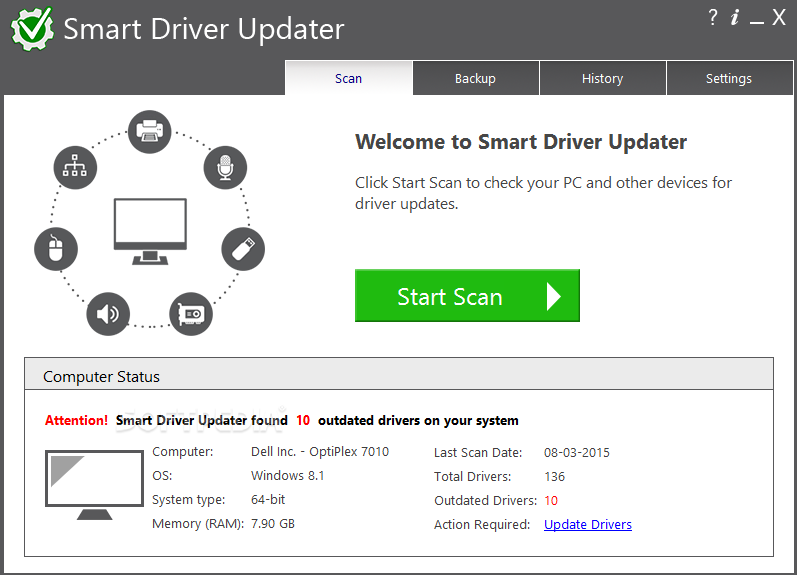
Task: Switch to the Scan tab
Action: click(x=349, y=78)
